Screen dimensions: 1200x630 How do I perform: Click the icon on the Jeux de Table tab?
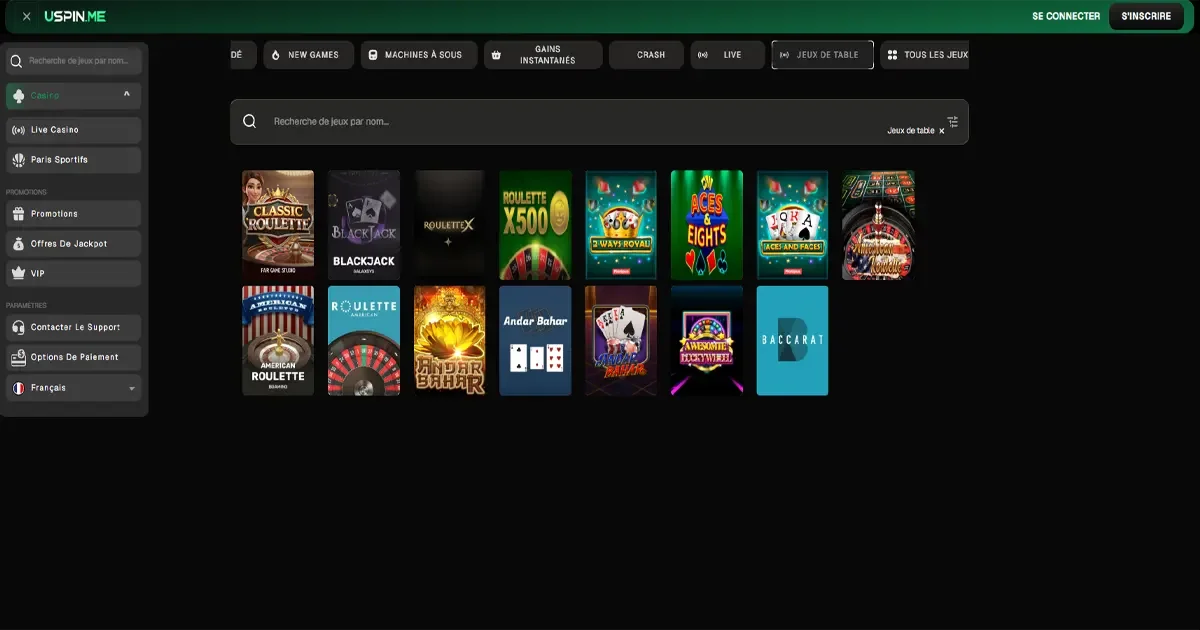point(784,55)
